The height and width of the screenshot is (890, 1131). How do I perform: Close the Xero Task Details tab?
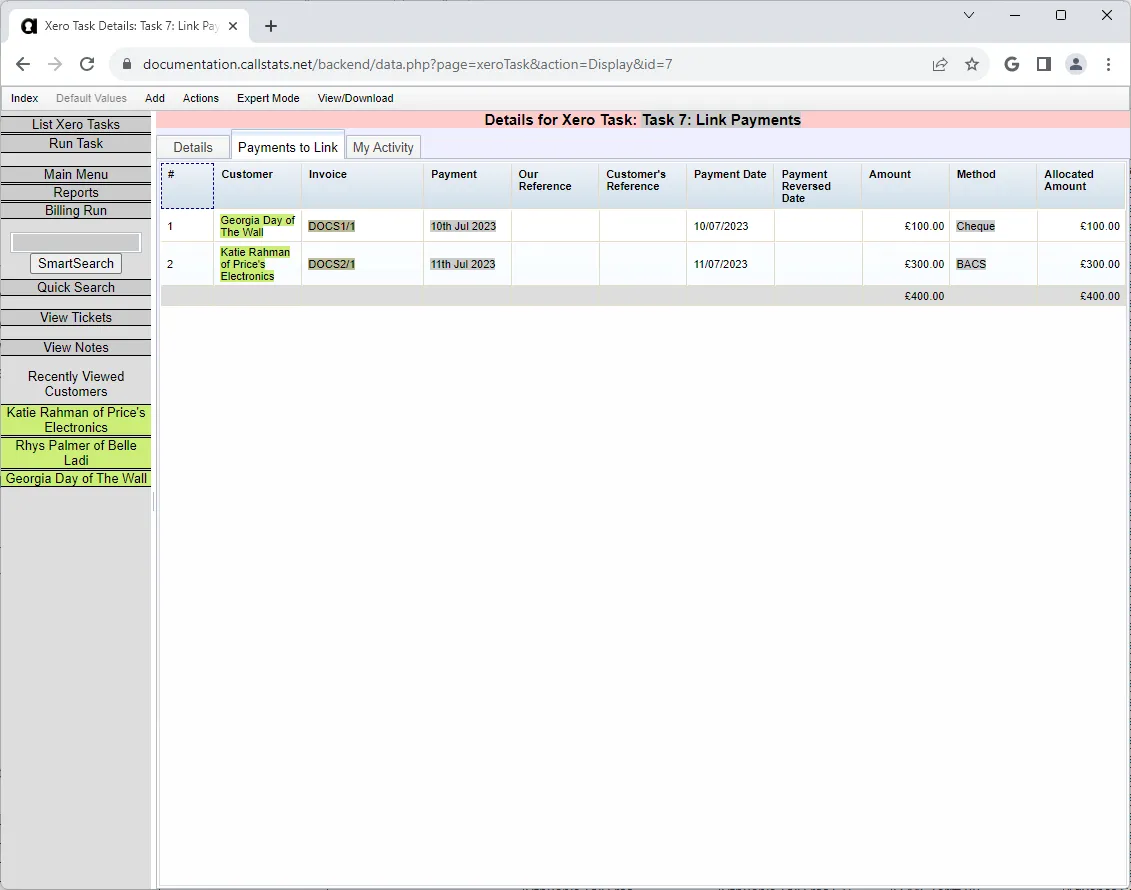(x=233, y=26)
